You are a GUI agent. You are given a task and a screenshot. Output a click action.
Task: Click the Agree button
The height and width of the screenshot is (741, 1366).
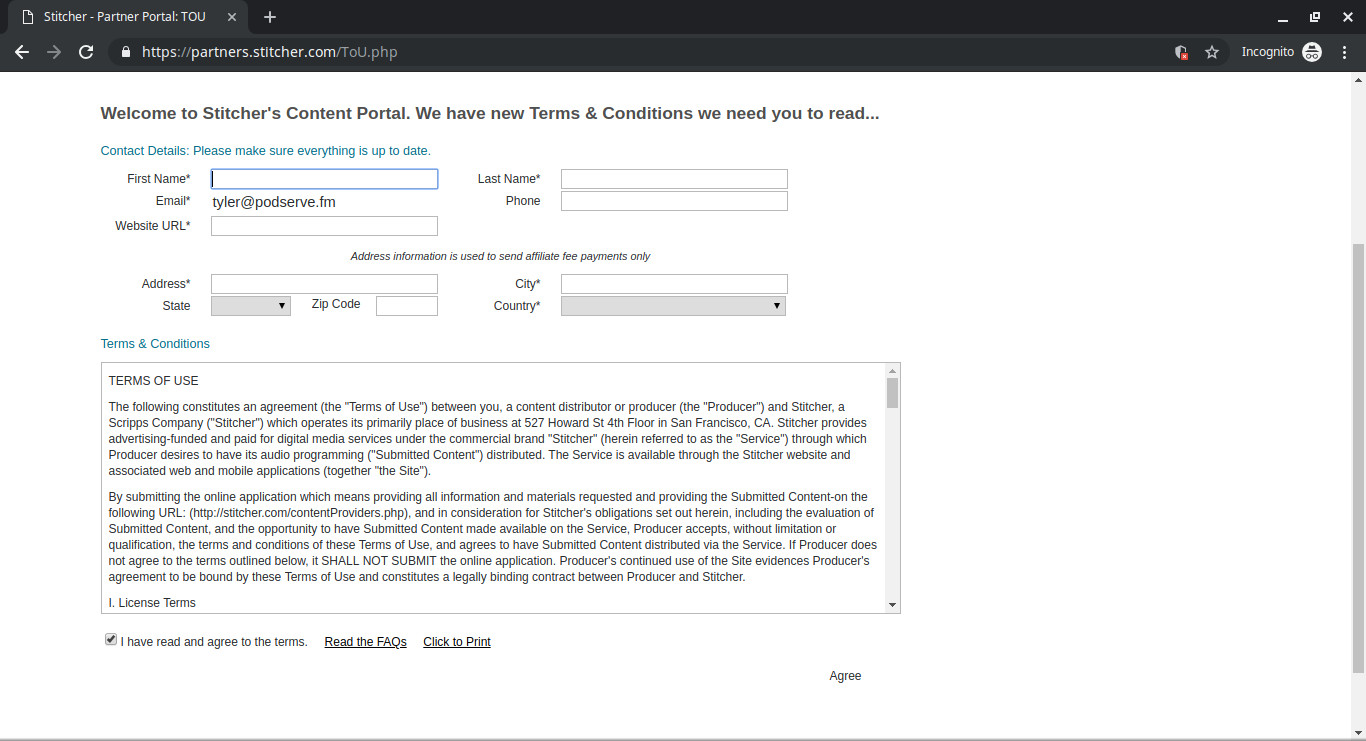tap(845, 676)
